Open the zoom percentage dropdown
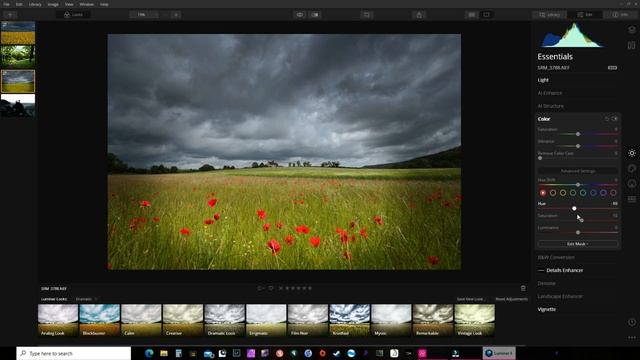 [144, 15]
